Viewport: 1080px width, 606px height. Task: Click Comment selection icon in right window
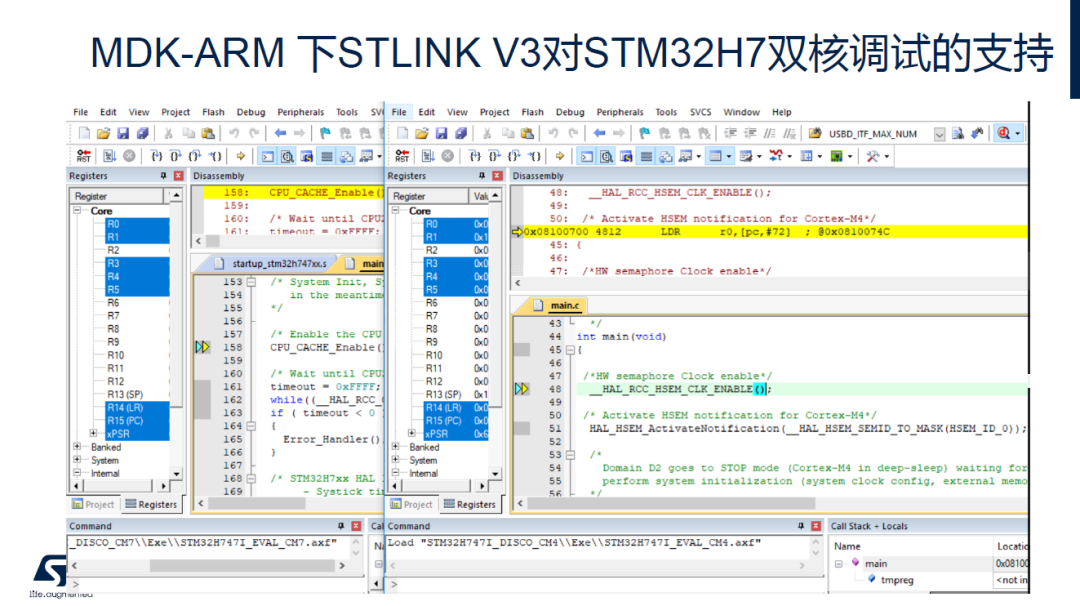click(x=770, y=134)
